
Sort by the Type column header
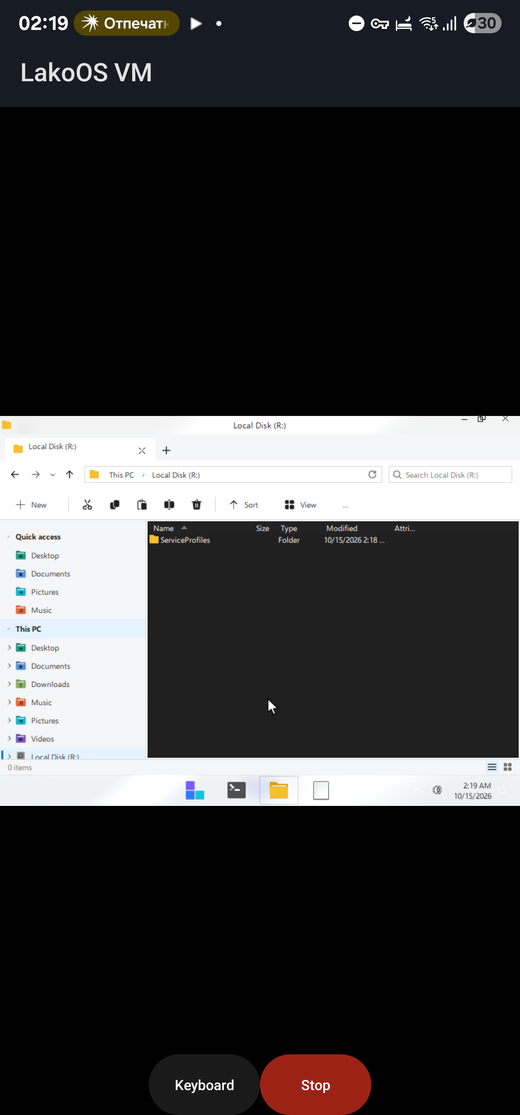[288, 528]
